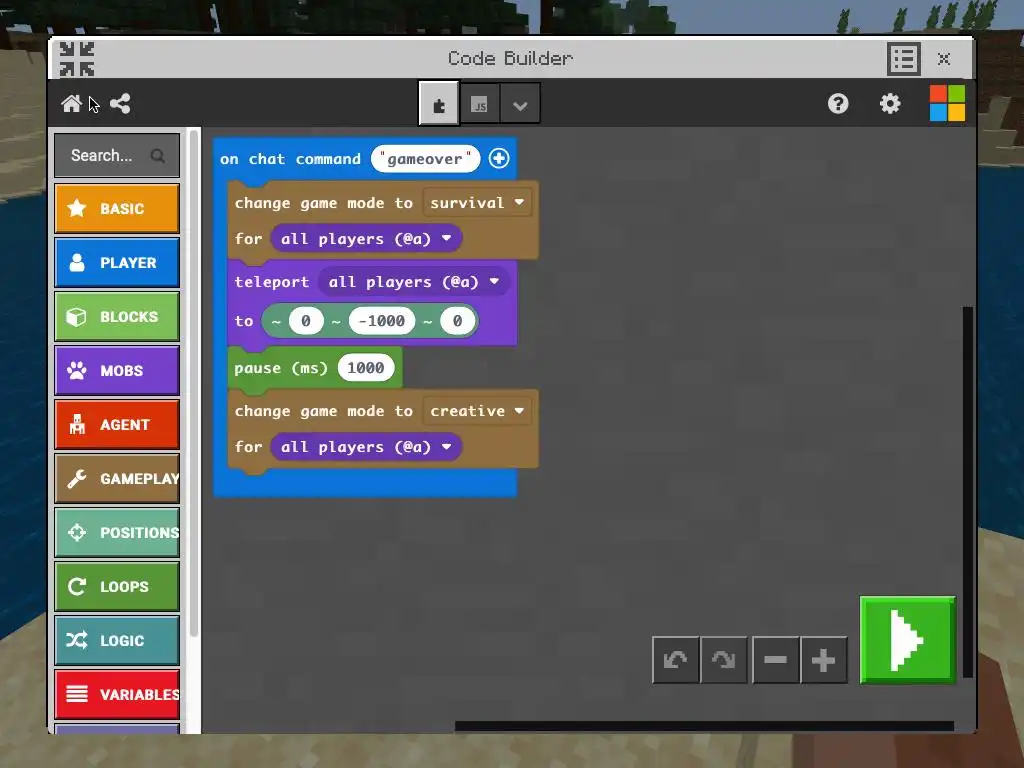This screenshot has height=768, width=1024.
Task: Click the search magnifier icon
Action: (x=157, y=155)
